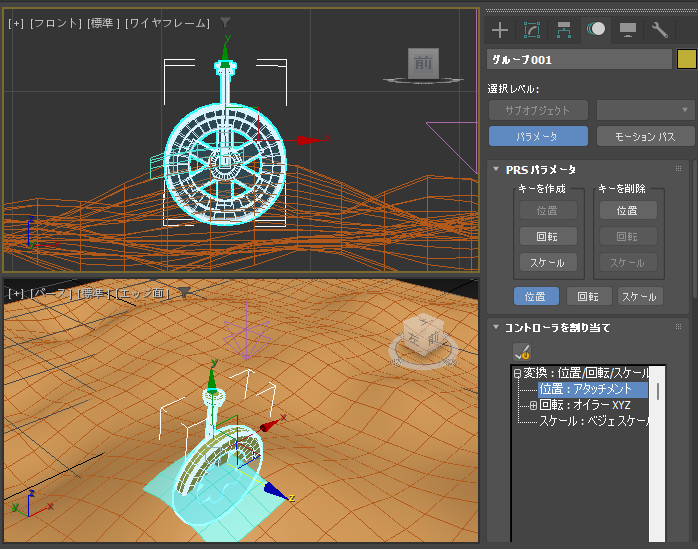Click 回転 under キーを削除
Screen dimensions: 698x549
[x=628, y=236]
